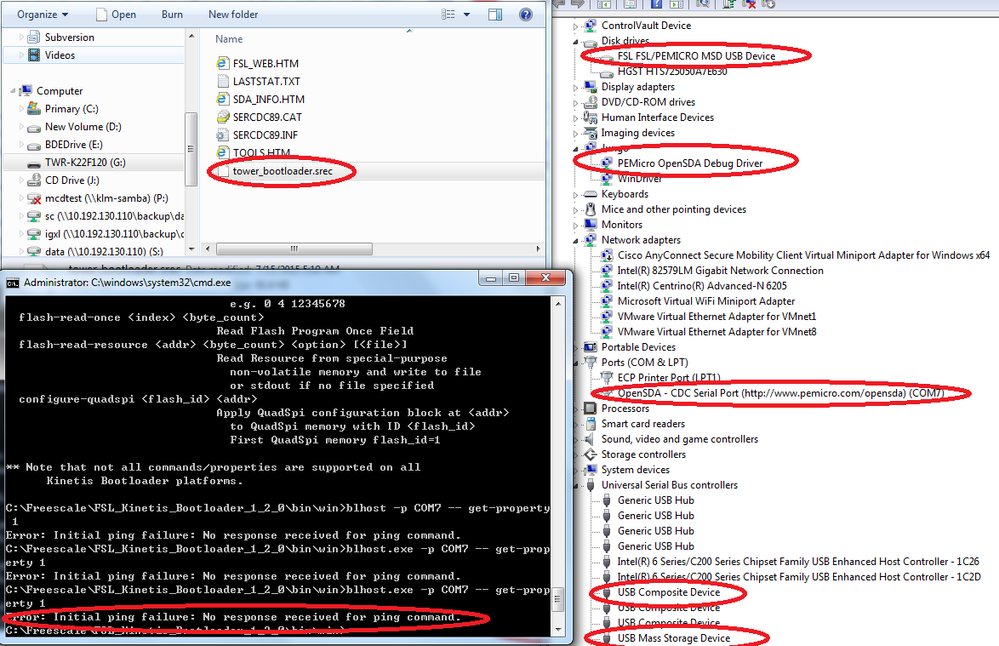Click the cmd window vertical scrollbar thumb

(x=558, y=599)
